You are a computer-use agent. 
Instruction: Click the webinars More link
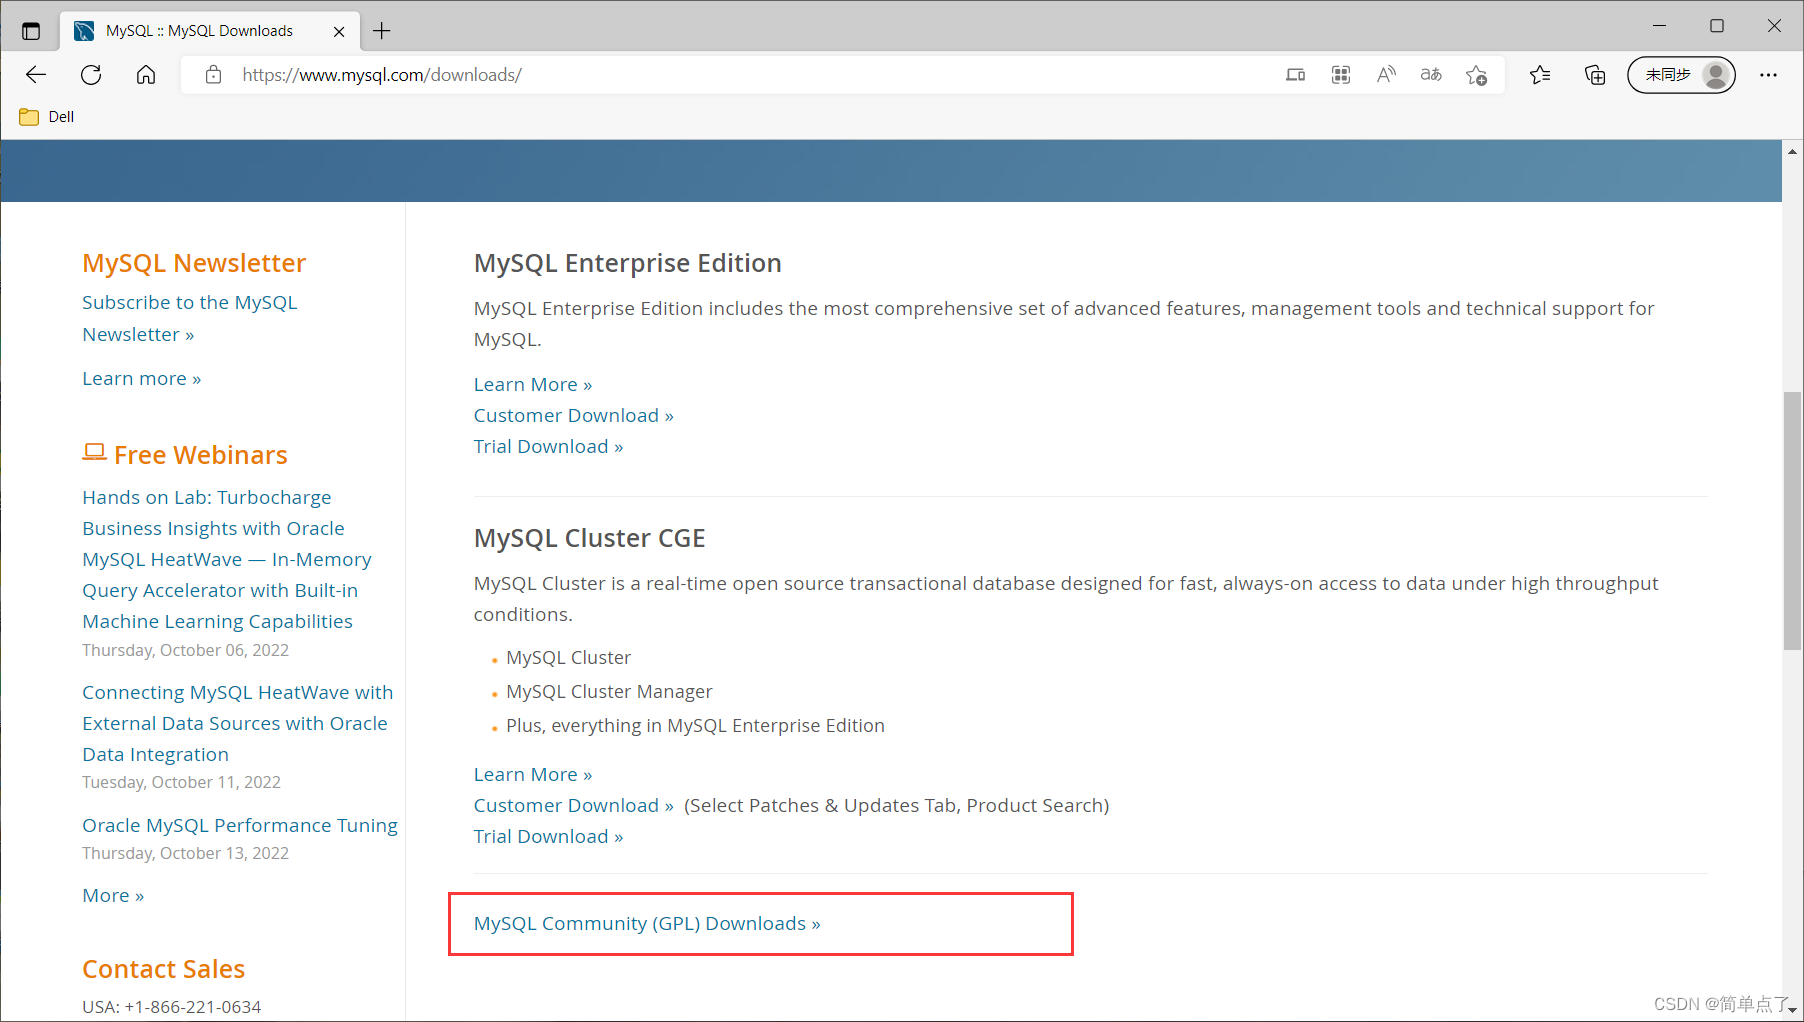pos(113,896)
